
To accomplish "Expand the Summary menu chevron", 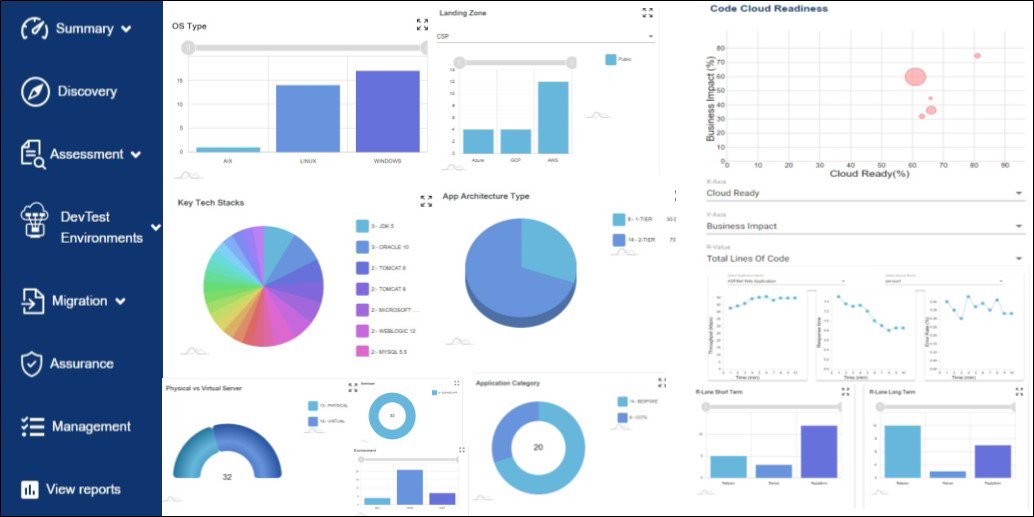I will [127, 29].
